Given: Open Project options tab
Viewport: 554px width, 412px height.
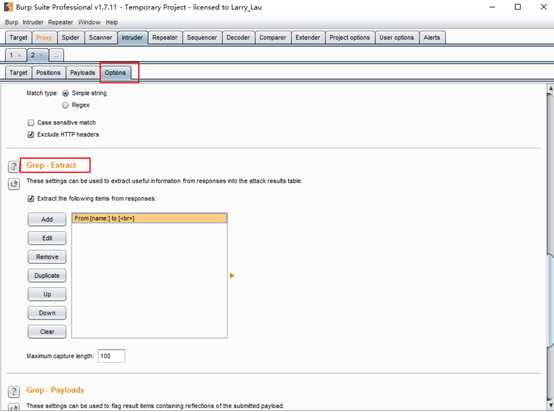Looking at the screenshot, I should (350, 37).
